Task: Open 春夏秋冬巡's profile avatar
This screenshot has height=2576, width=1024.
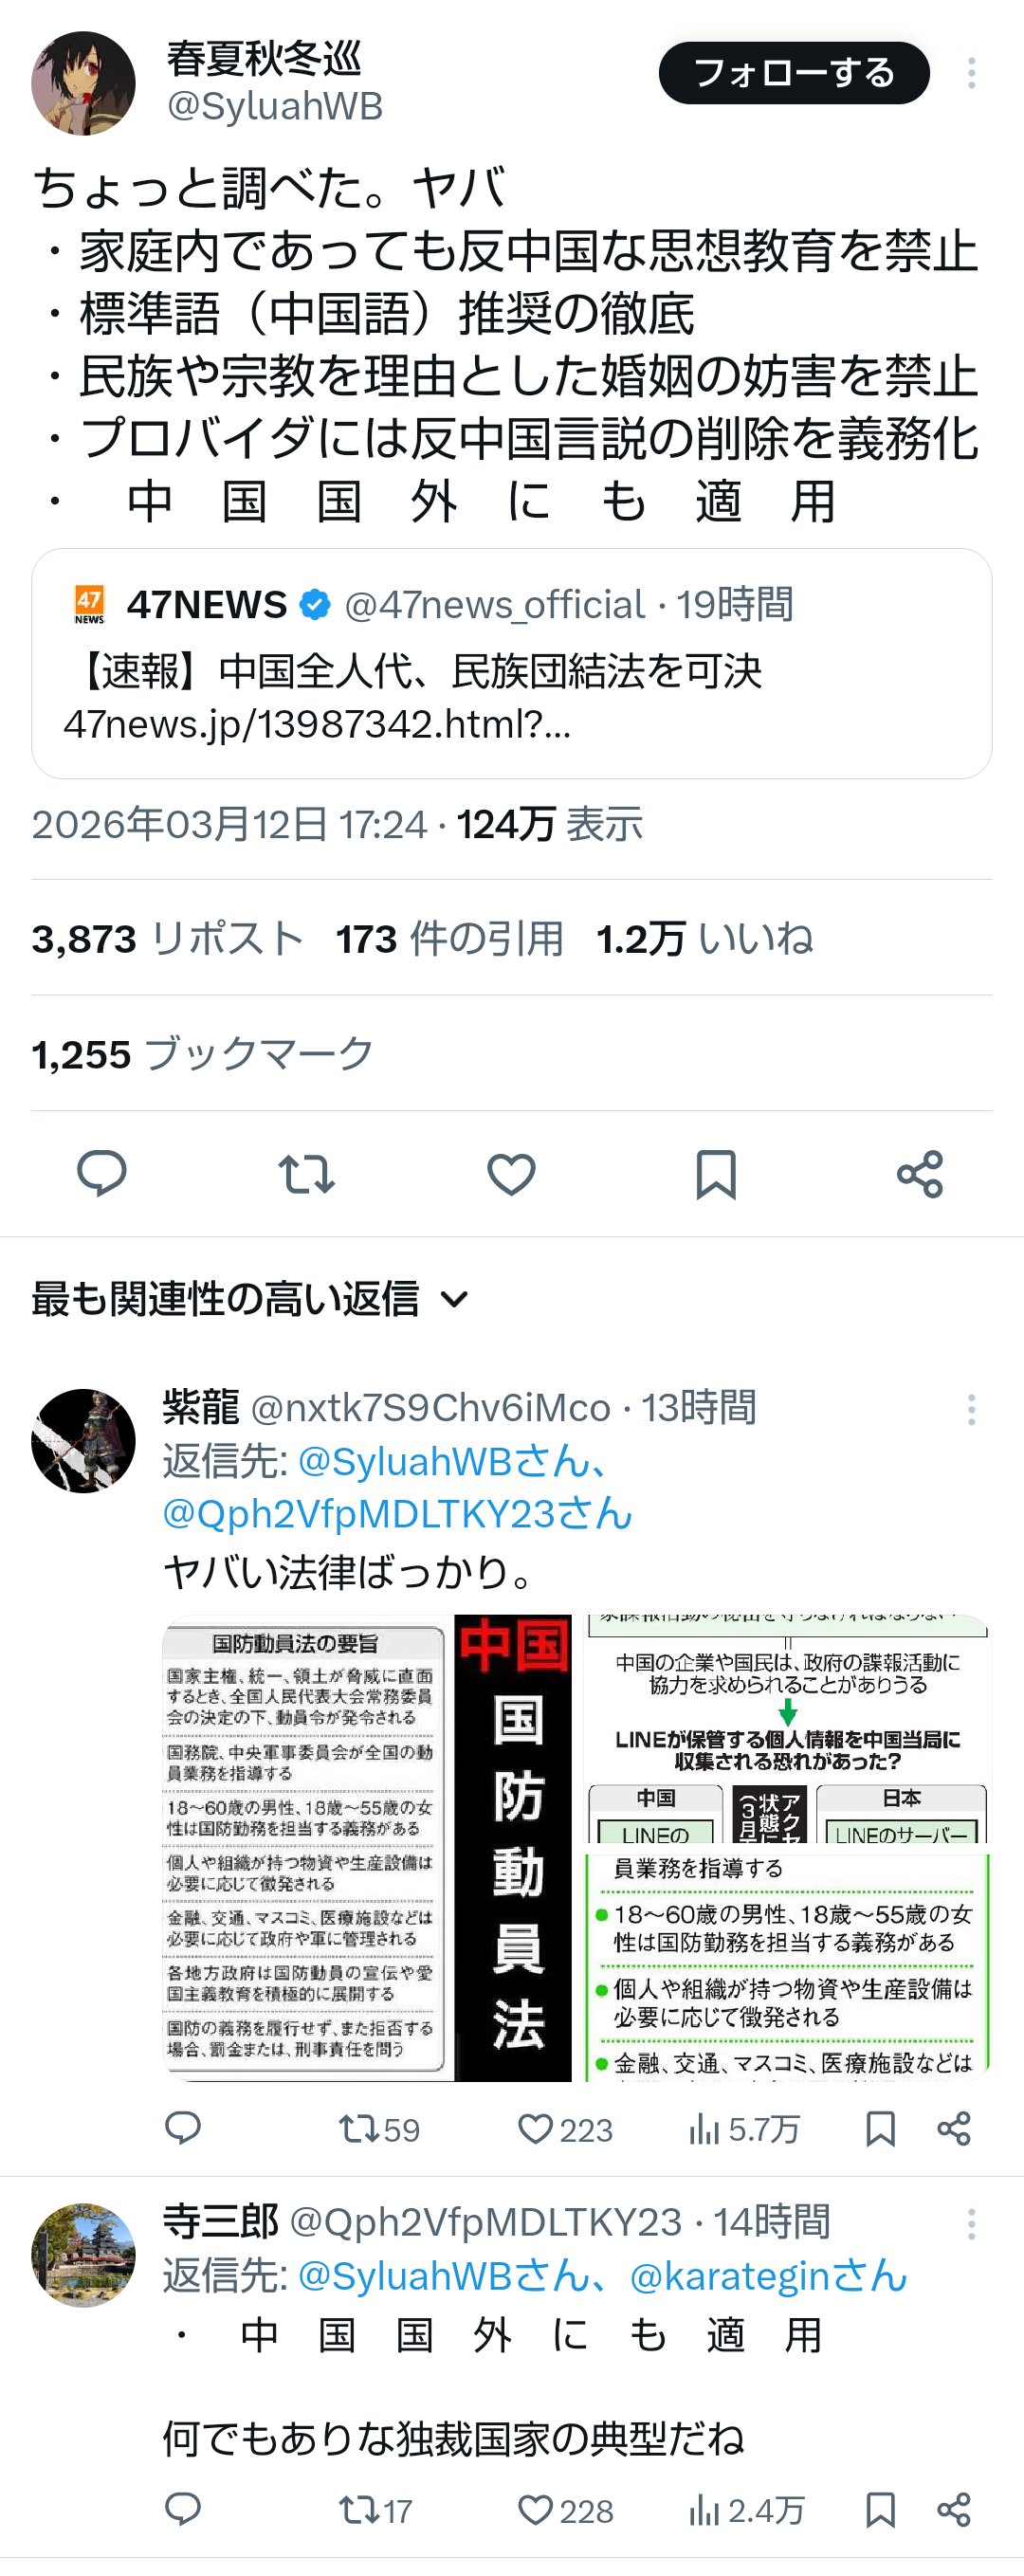Action: [83, 83]
